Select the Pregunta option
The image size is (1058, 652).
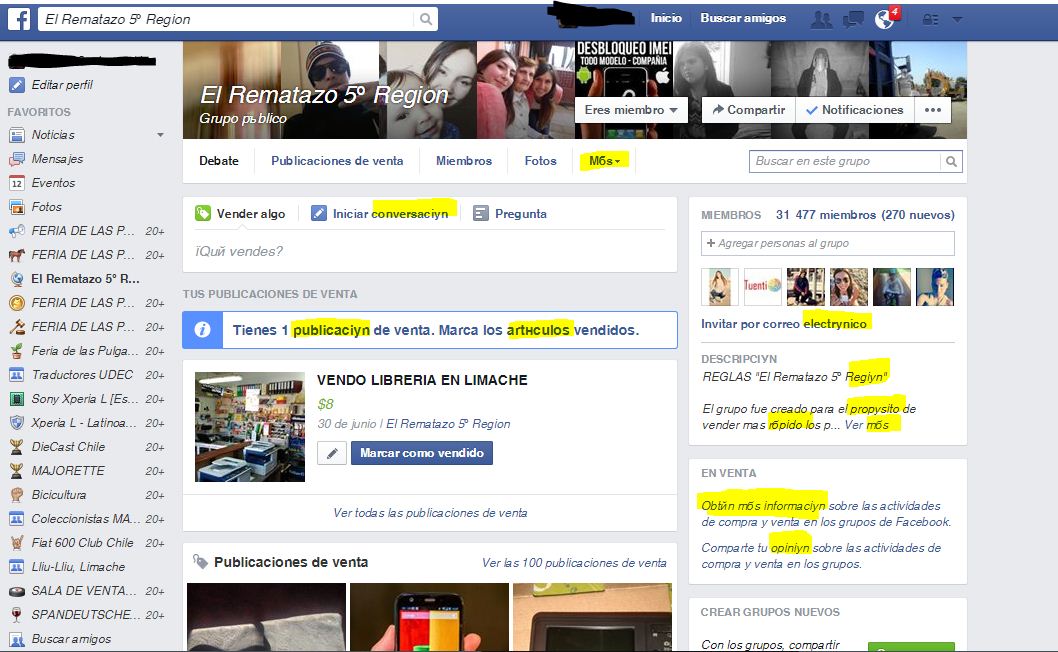point(510,214)
